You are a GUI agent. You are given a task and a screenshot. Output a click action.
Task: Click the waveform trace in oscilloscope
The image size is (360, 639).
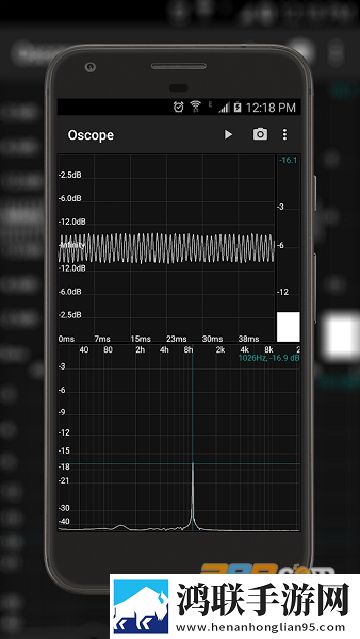point(167,248)
